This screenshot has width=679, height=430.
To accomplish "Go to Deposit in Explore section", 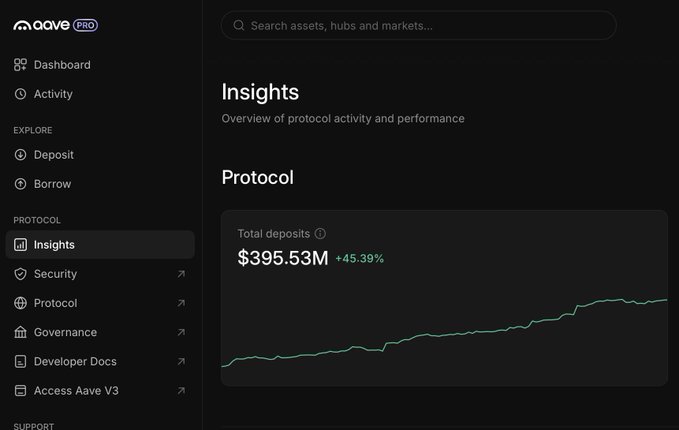I will tap(100, 155).
